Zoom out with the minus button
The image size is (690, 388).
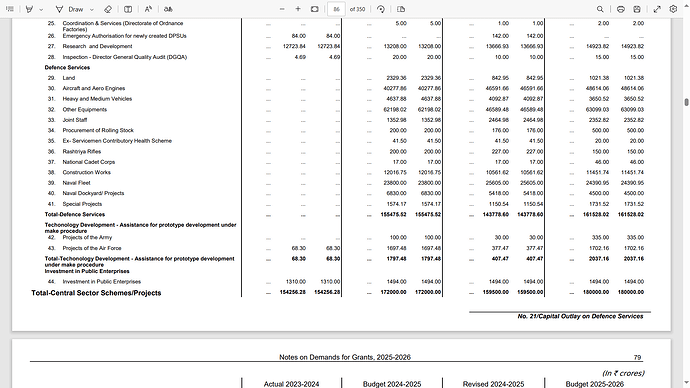click(x=282, y=9)
